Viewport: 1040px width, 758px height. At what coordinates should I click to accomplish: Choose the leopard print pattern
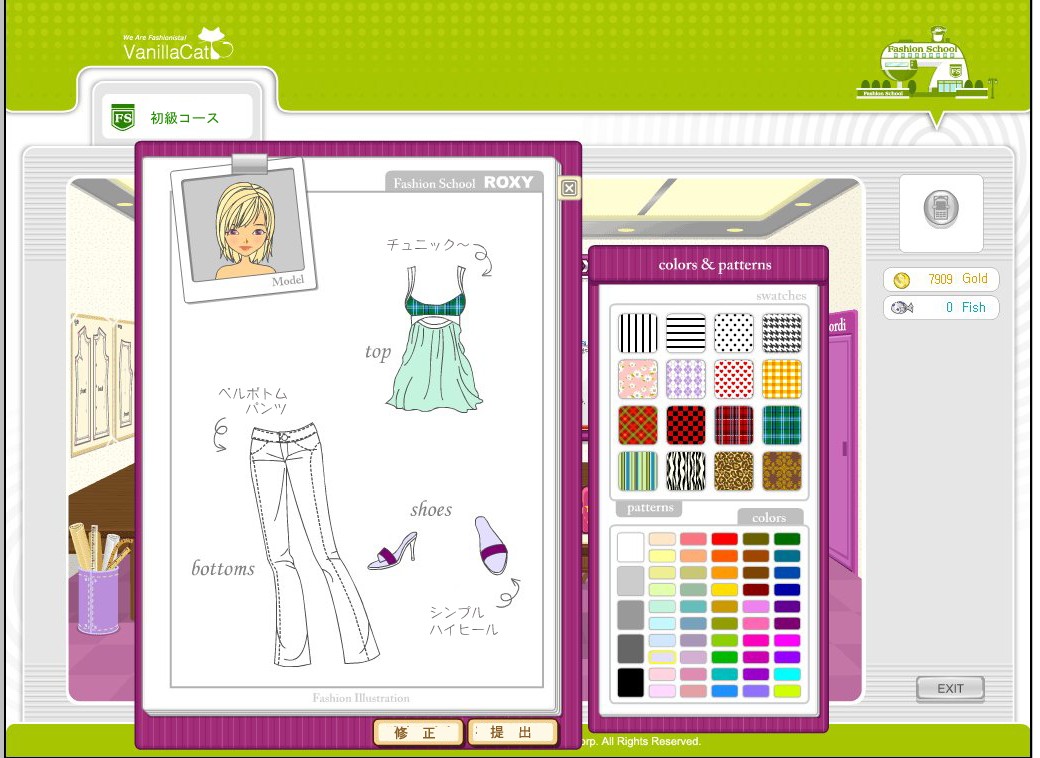click(x=734, y=472)
